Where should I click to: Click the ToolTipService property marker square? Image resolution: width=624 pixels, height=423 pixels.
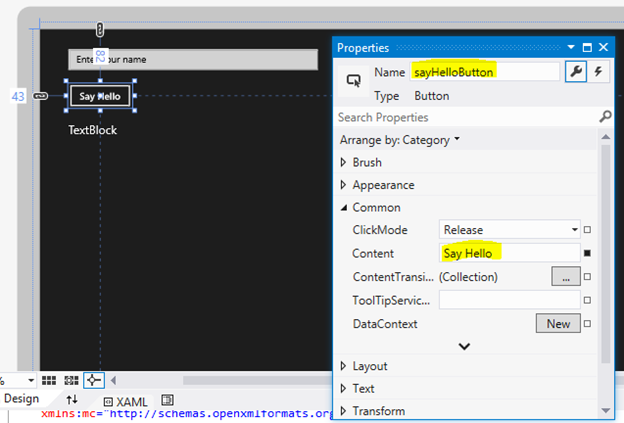click(x=587, y=300)
